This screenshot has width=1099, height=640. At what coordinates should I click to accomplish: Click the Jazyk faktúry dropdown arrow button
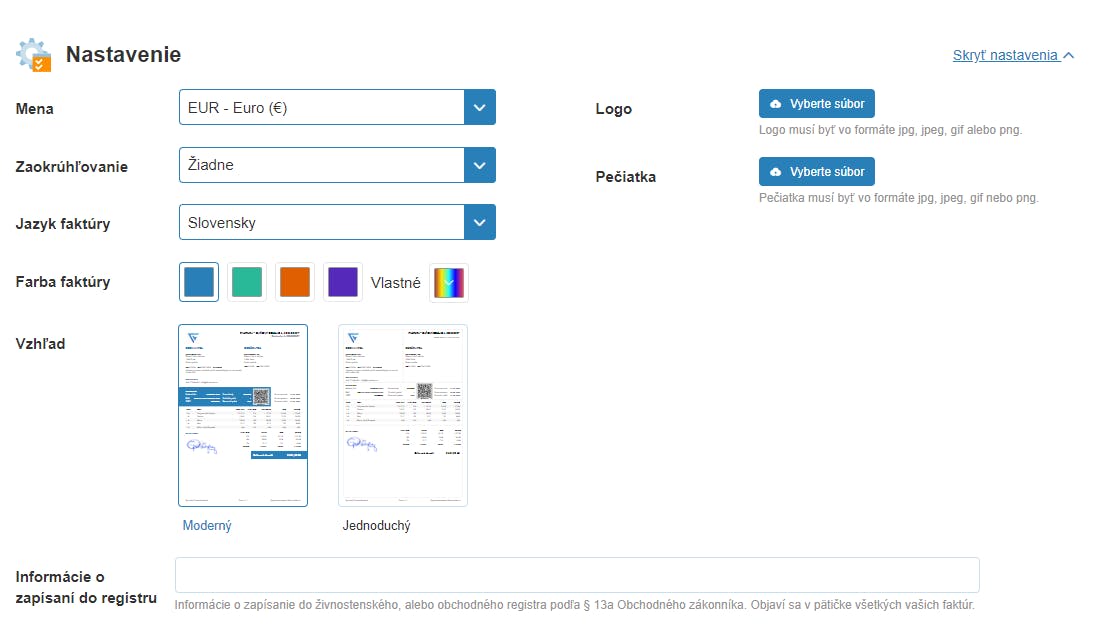pos(479,222)
